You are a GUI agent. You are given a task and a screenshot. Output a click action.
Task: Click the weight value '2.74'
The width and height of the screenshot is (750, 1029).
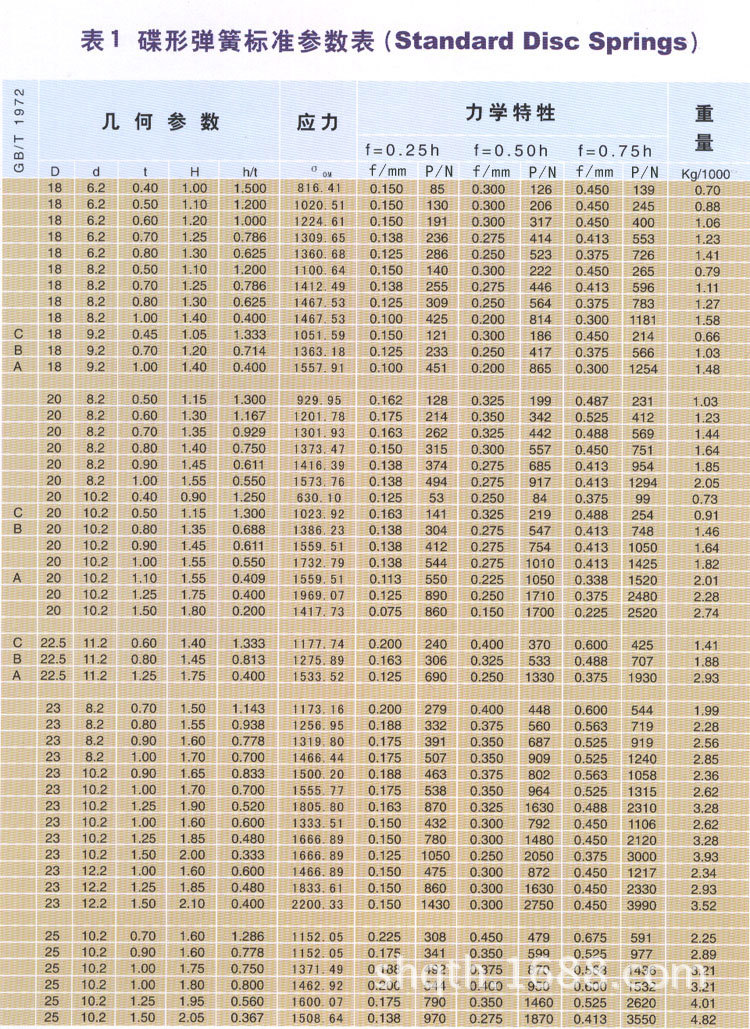click(x=706, y=614)
